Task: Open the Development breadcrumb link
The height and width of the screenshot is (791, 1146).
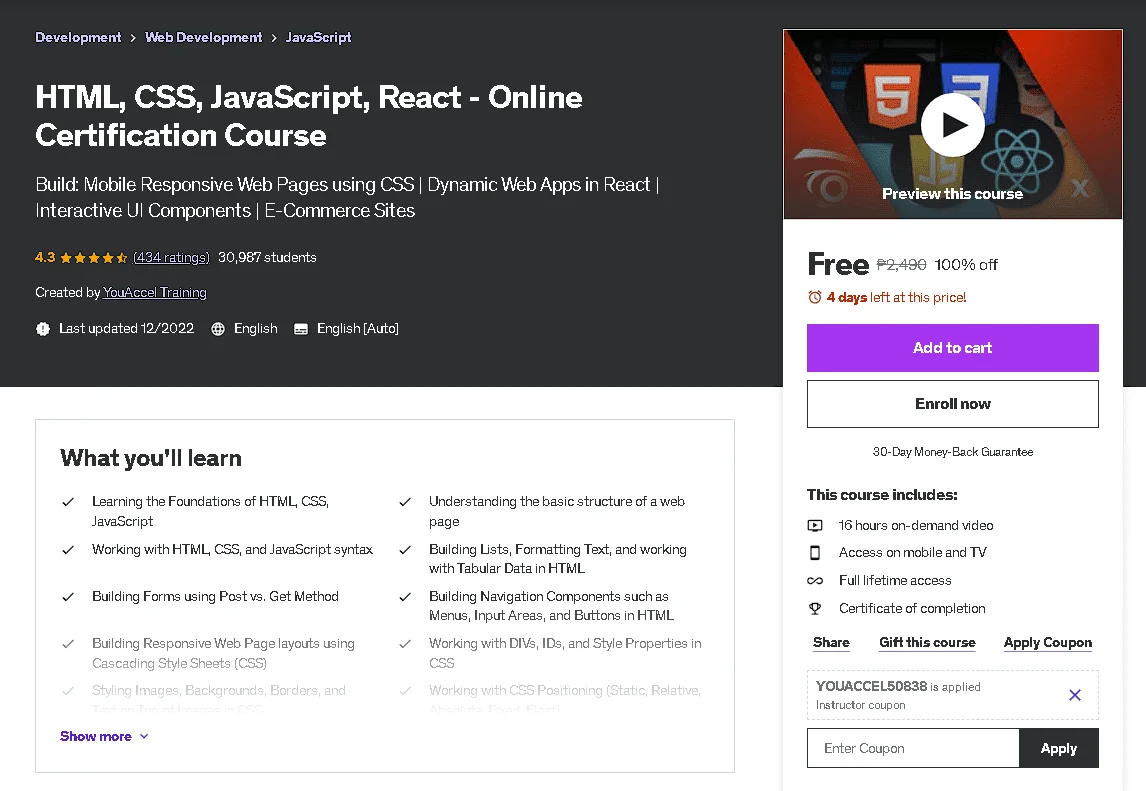Action: point(78,37)
